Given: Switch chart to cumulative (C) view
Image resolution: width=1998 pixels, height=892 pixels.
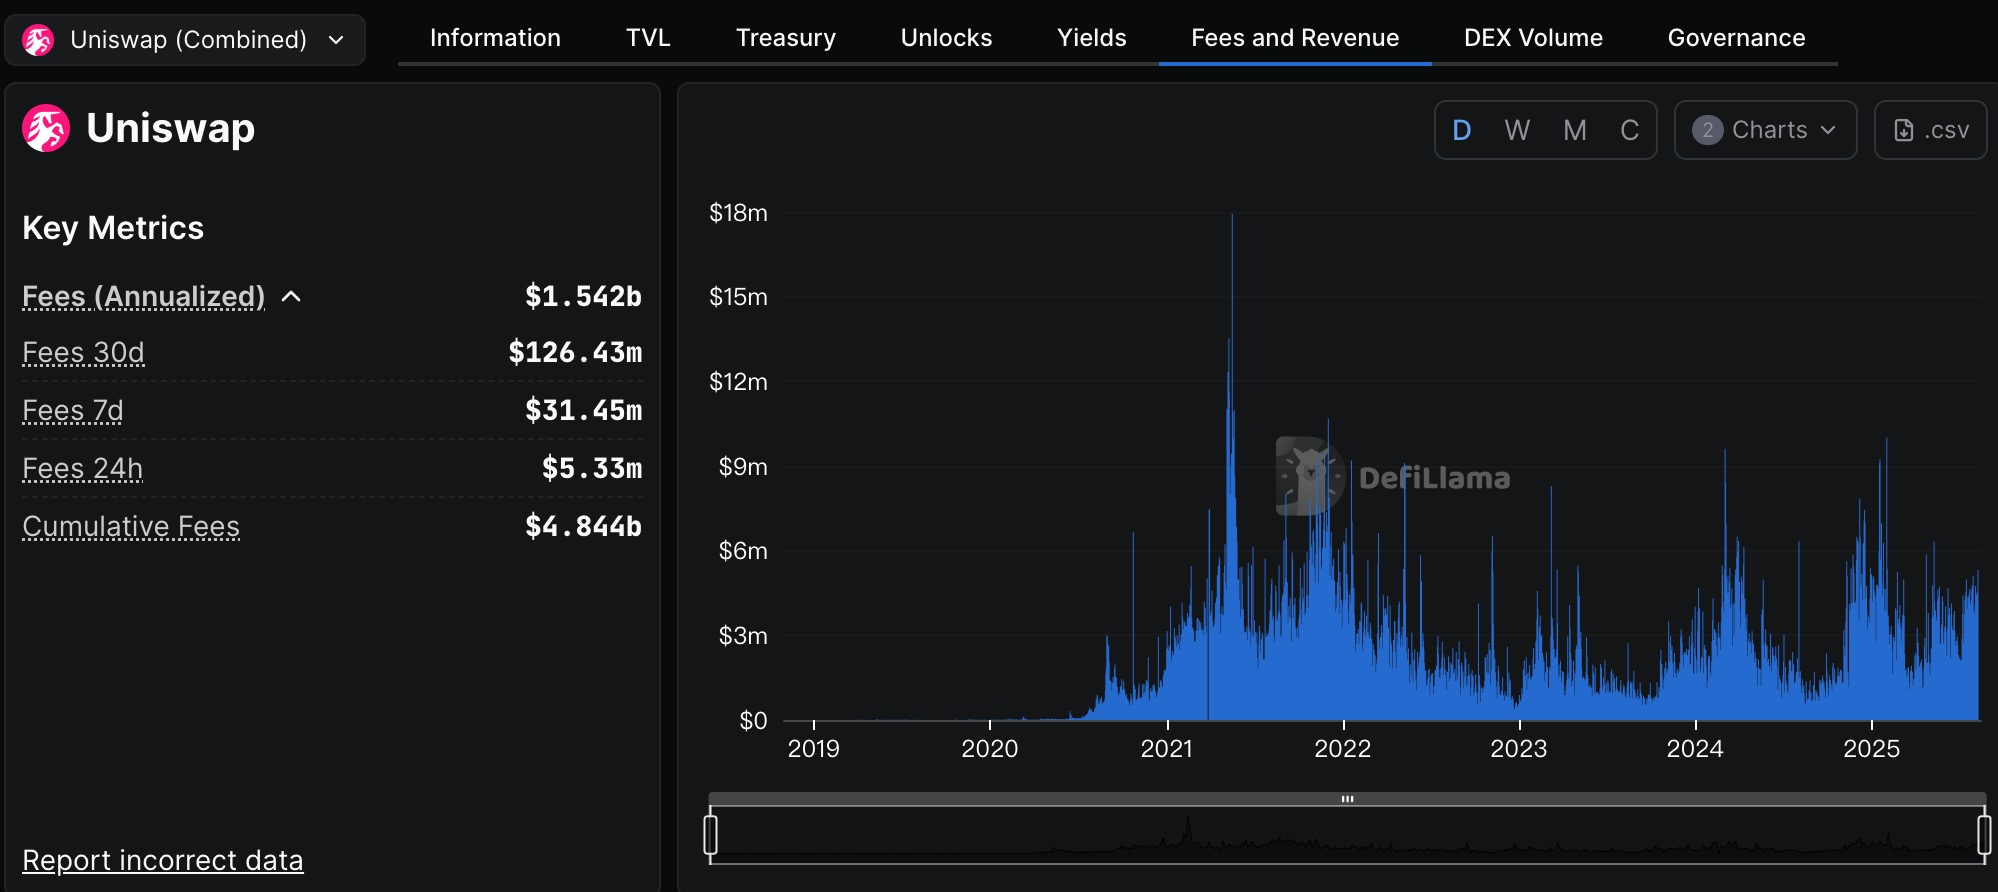Looking at the screenshot, I should [1629, 130].
